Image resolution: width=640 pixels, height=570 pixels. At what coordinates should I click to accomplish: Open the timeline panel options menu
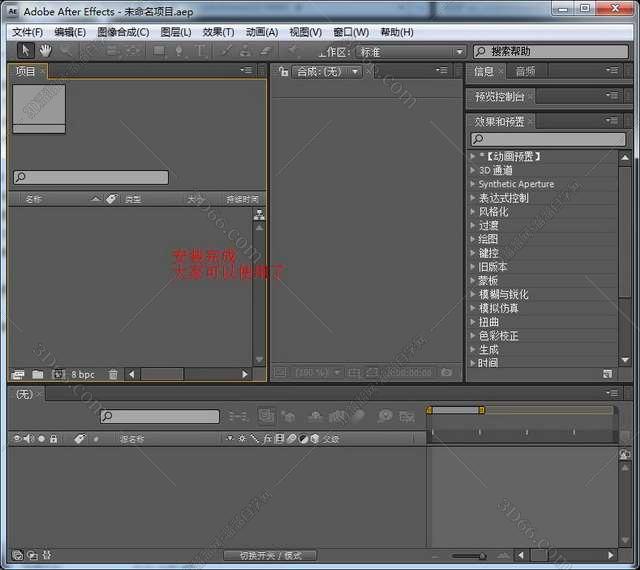(x=612, y=393)
